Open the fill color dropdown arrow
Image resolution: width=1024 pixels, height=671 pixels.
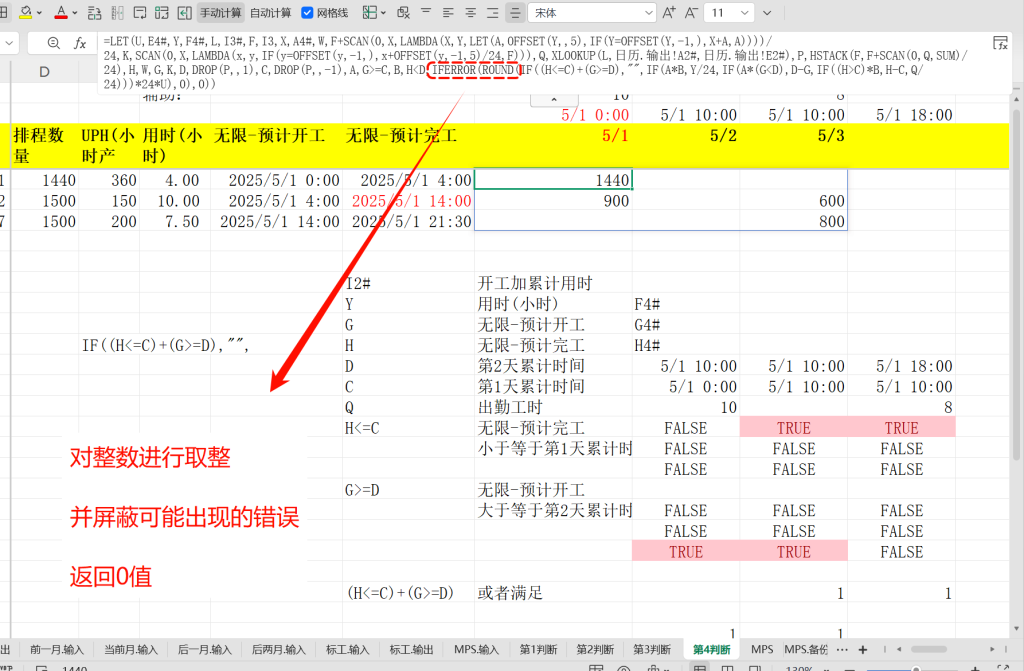pos(40,13)
